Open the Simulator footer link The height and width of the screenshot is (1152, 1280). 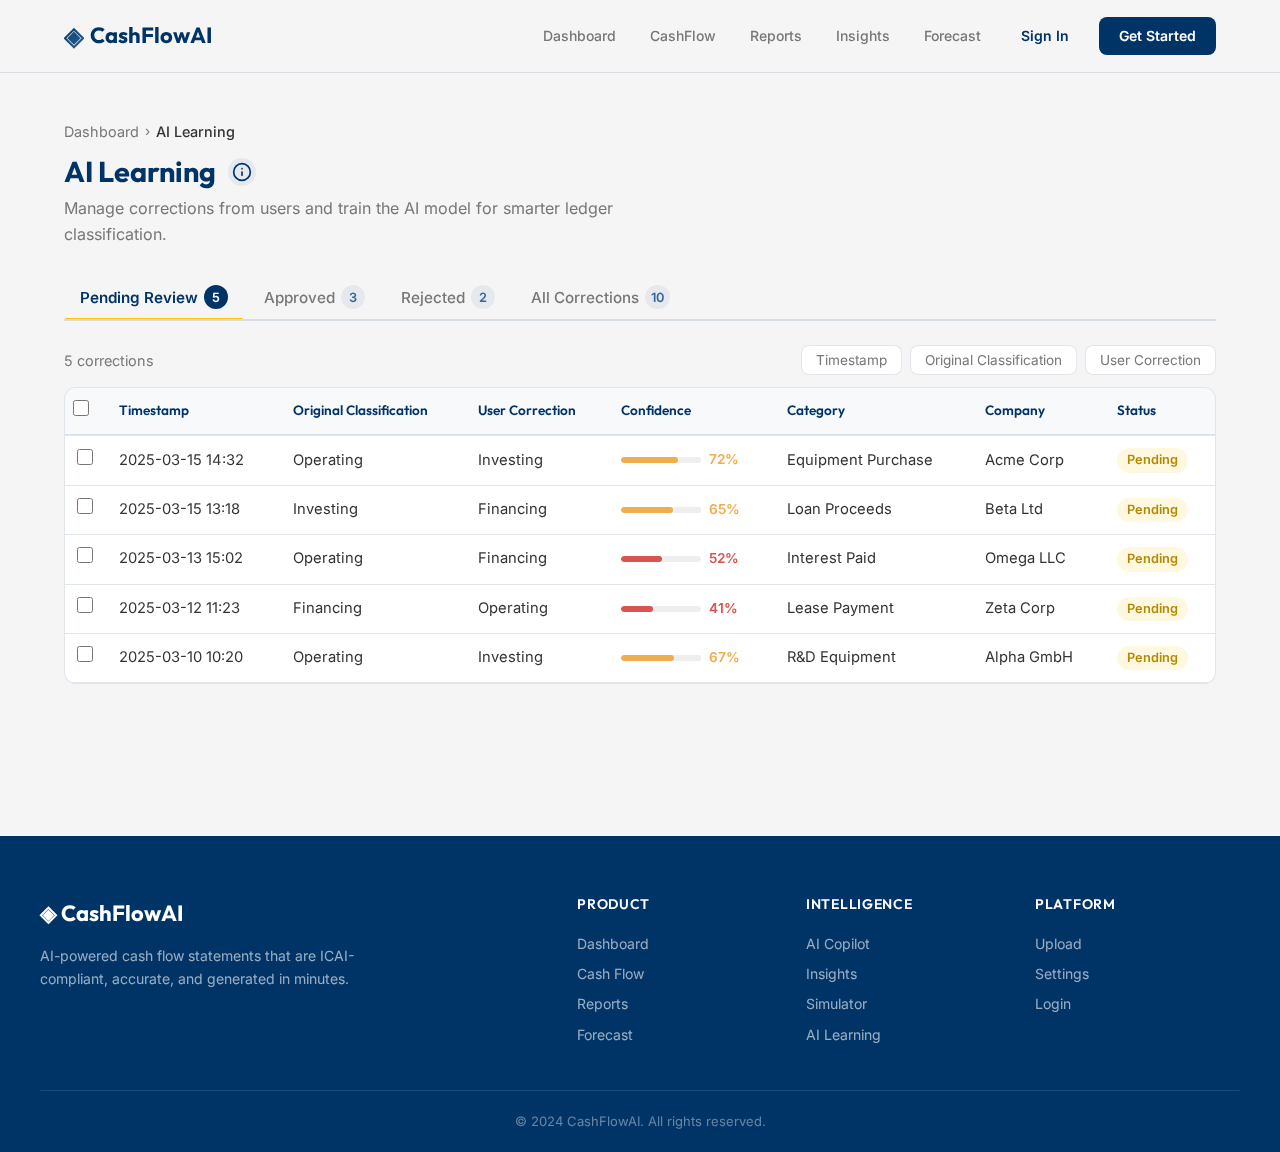point(836,1004)
